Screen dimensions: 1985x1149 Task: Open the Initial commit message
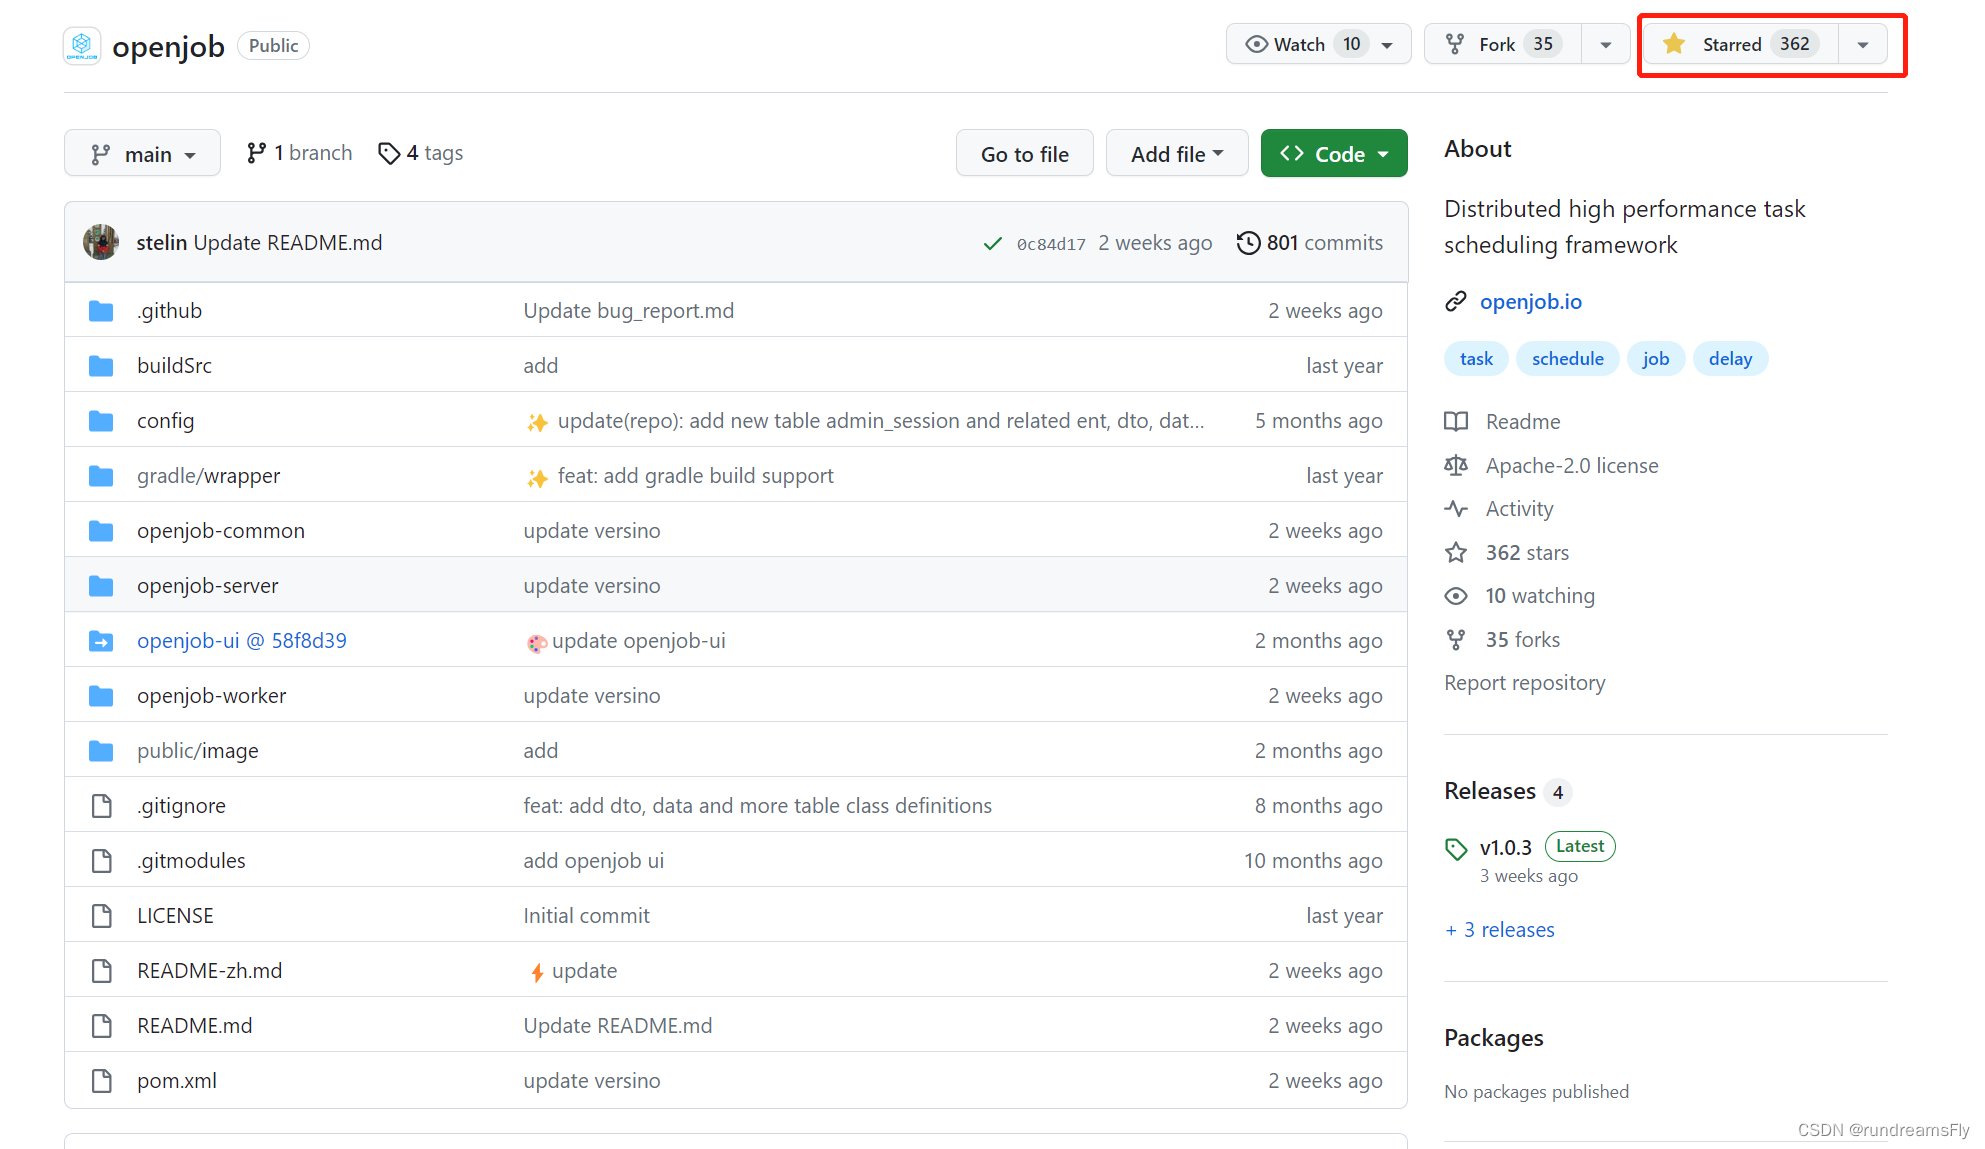[586, 916]
